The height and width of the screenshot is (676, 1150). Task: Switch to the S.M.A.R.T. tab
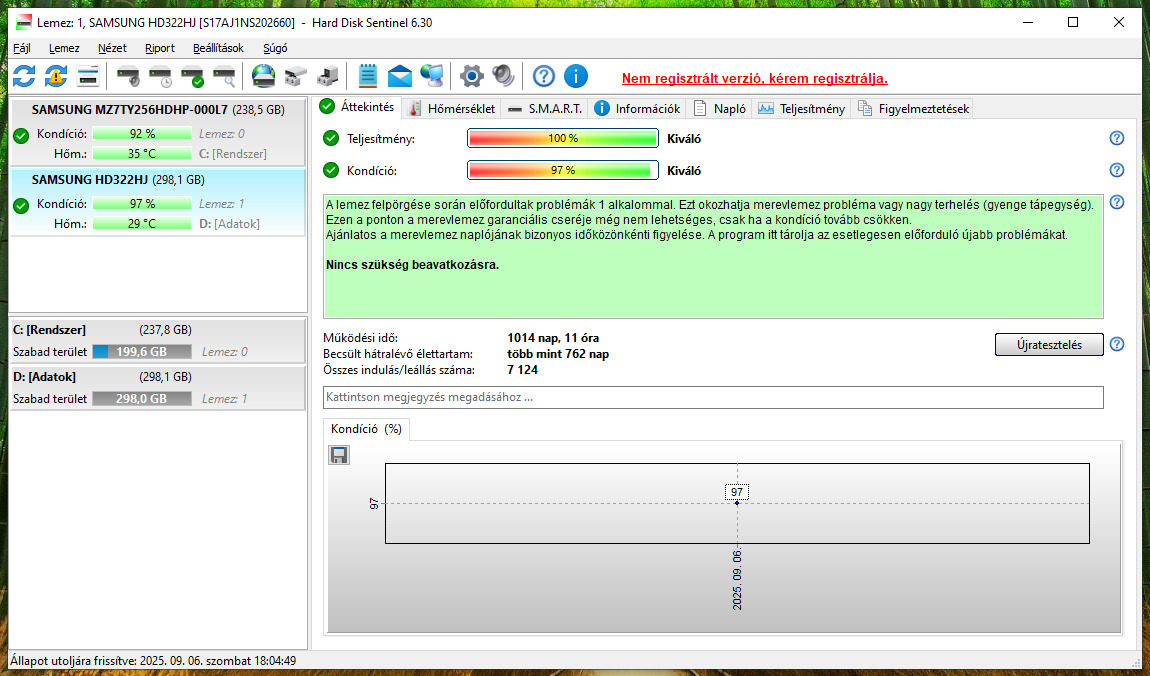coord(545,109)
